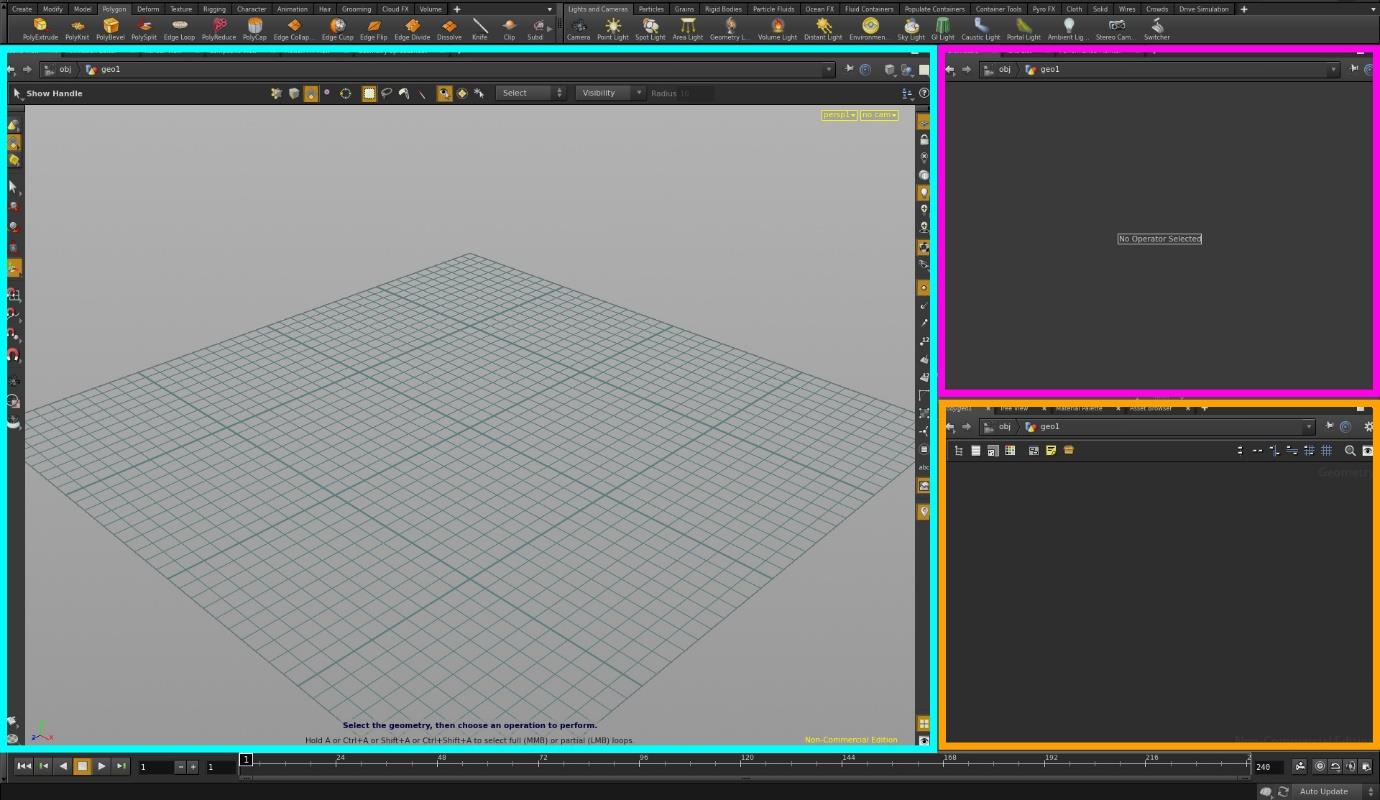
Task: Toggle the secure selection padlock beside the viewport
Action: pyautogui.click(x=923, y=139)
